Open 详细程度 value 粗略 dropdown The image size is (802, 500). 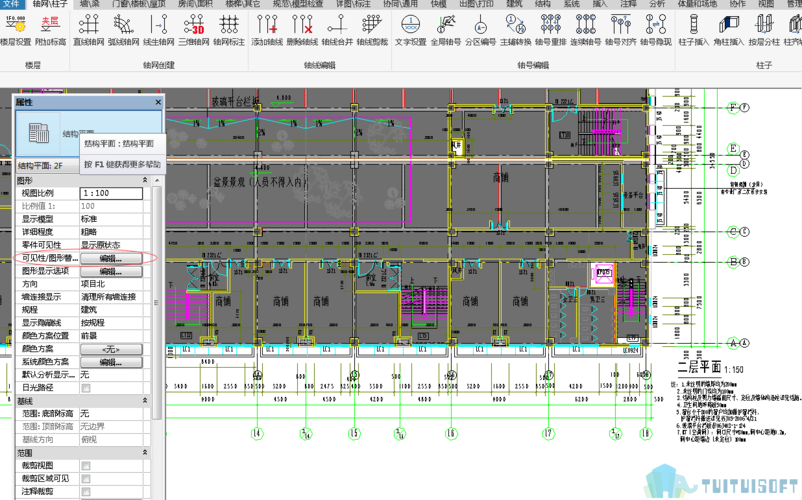[111, 232]
